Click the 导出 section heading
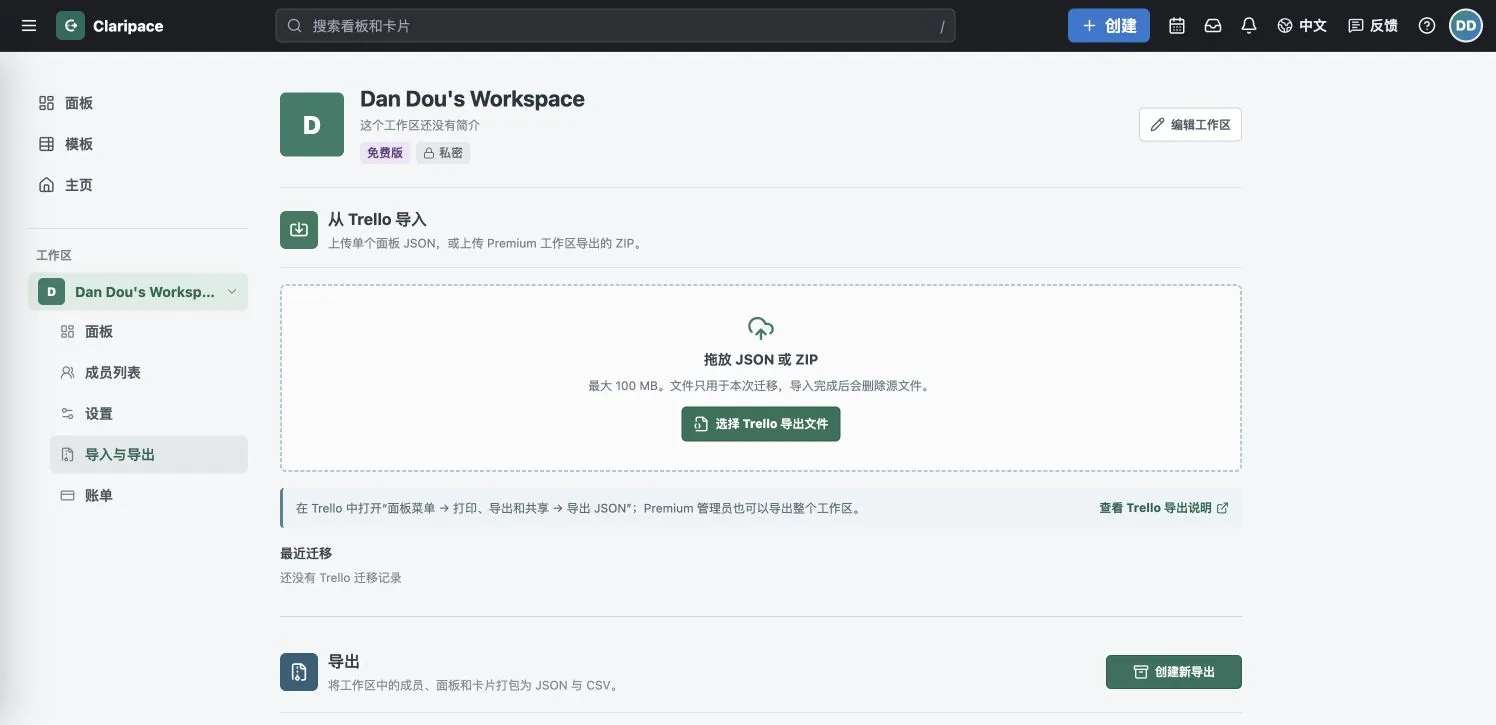The width and height of the screenshot is (1496, 725). point(344,662)
